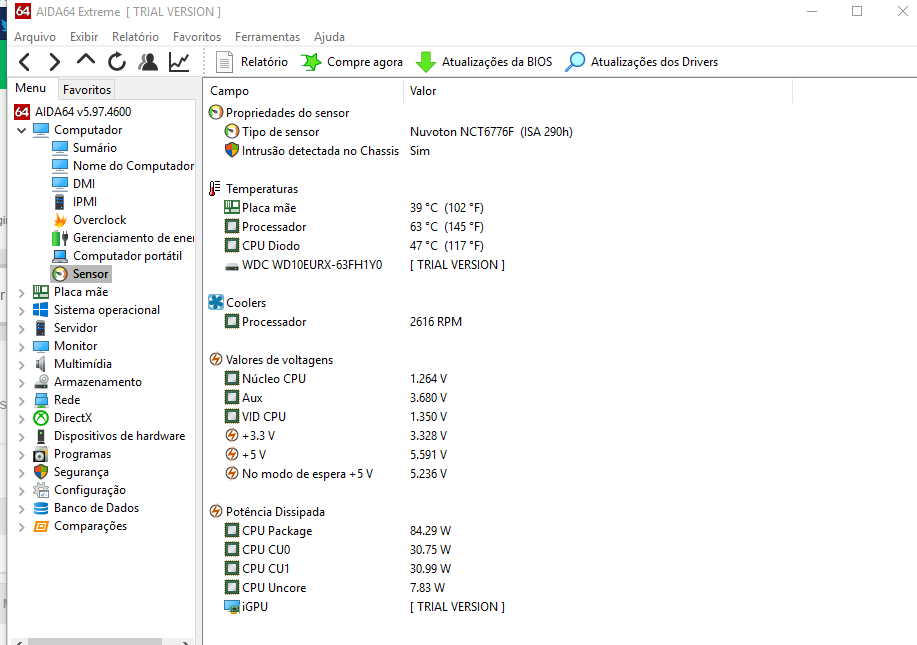The height and width of the screenshot is (645, 917).
Task: Open the Ajuda menu
Action: 329,37
